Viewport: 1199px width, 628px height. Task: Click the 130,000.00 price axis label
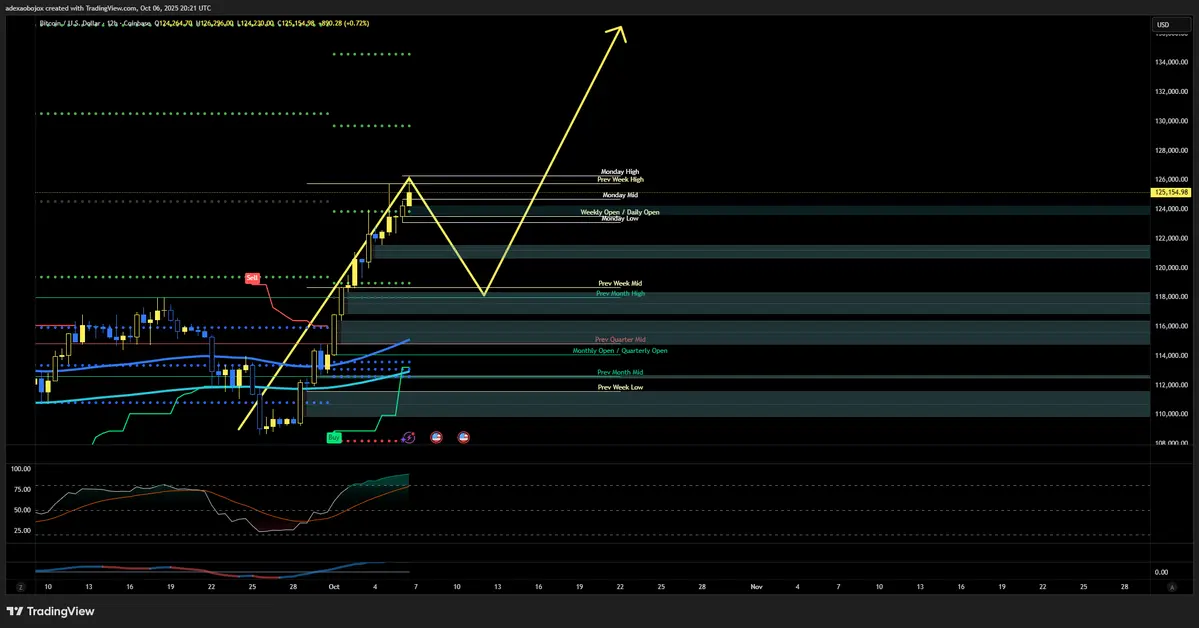click(1171, 121)
